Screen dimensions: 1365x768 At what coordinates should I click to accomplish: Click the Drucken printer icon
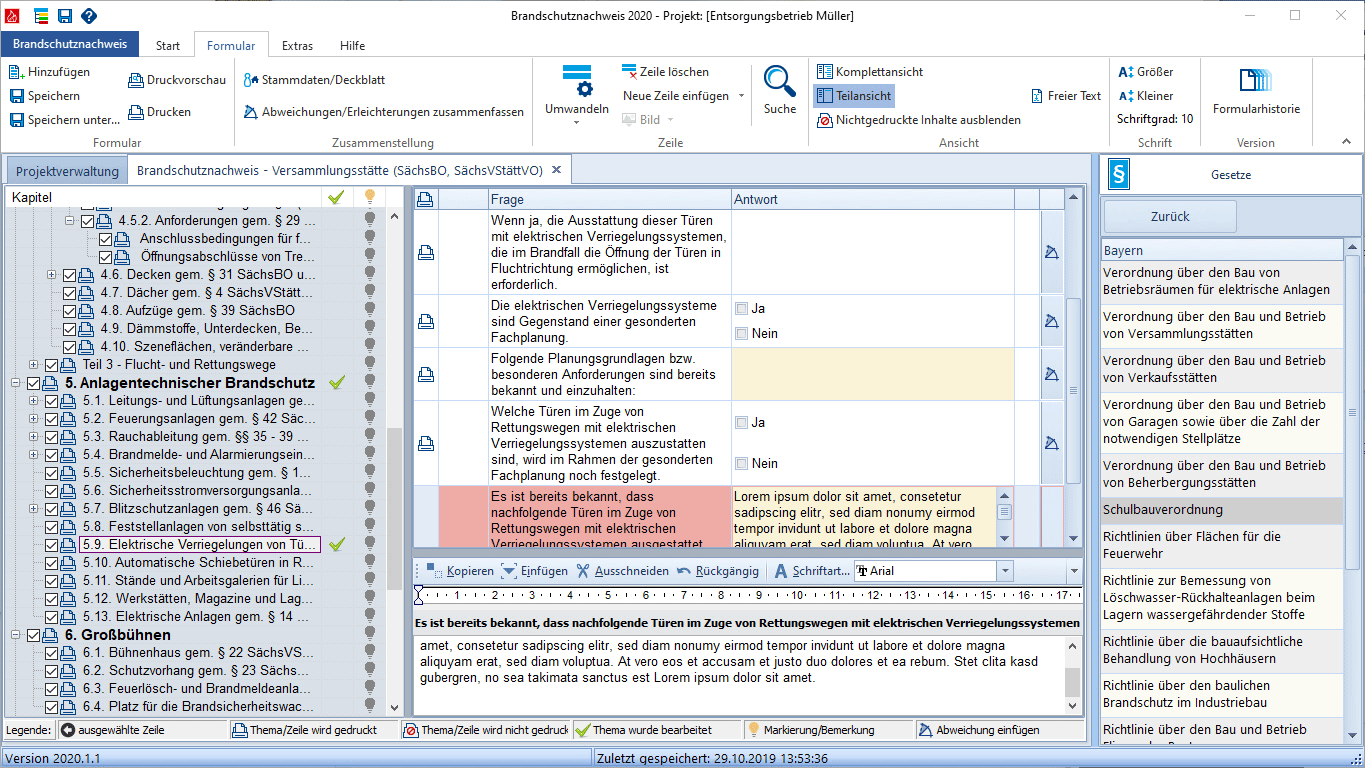136,112
